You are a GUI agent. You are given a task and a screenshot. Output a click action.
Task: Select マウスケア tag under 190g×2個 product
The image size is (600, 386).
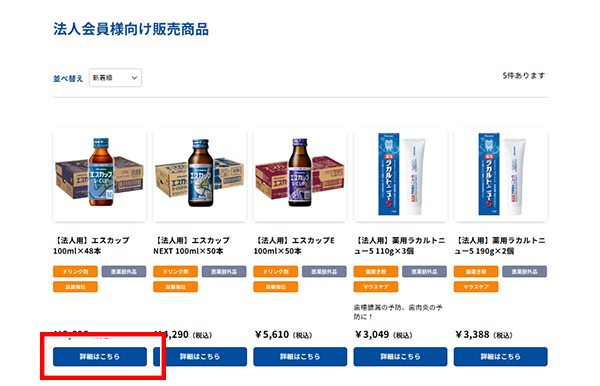click(476, 287)
